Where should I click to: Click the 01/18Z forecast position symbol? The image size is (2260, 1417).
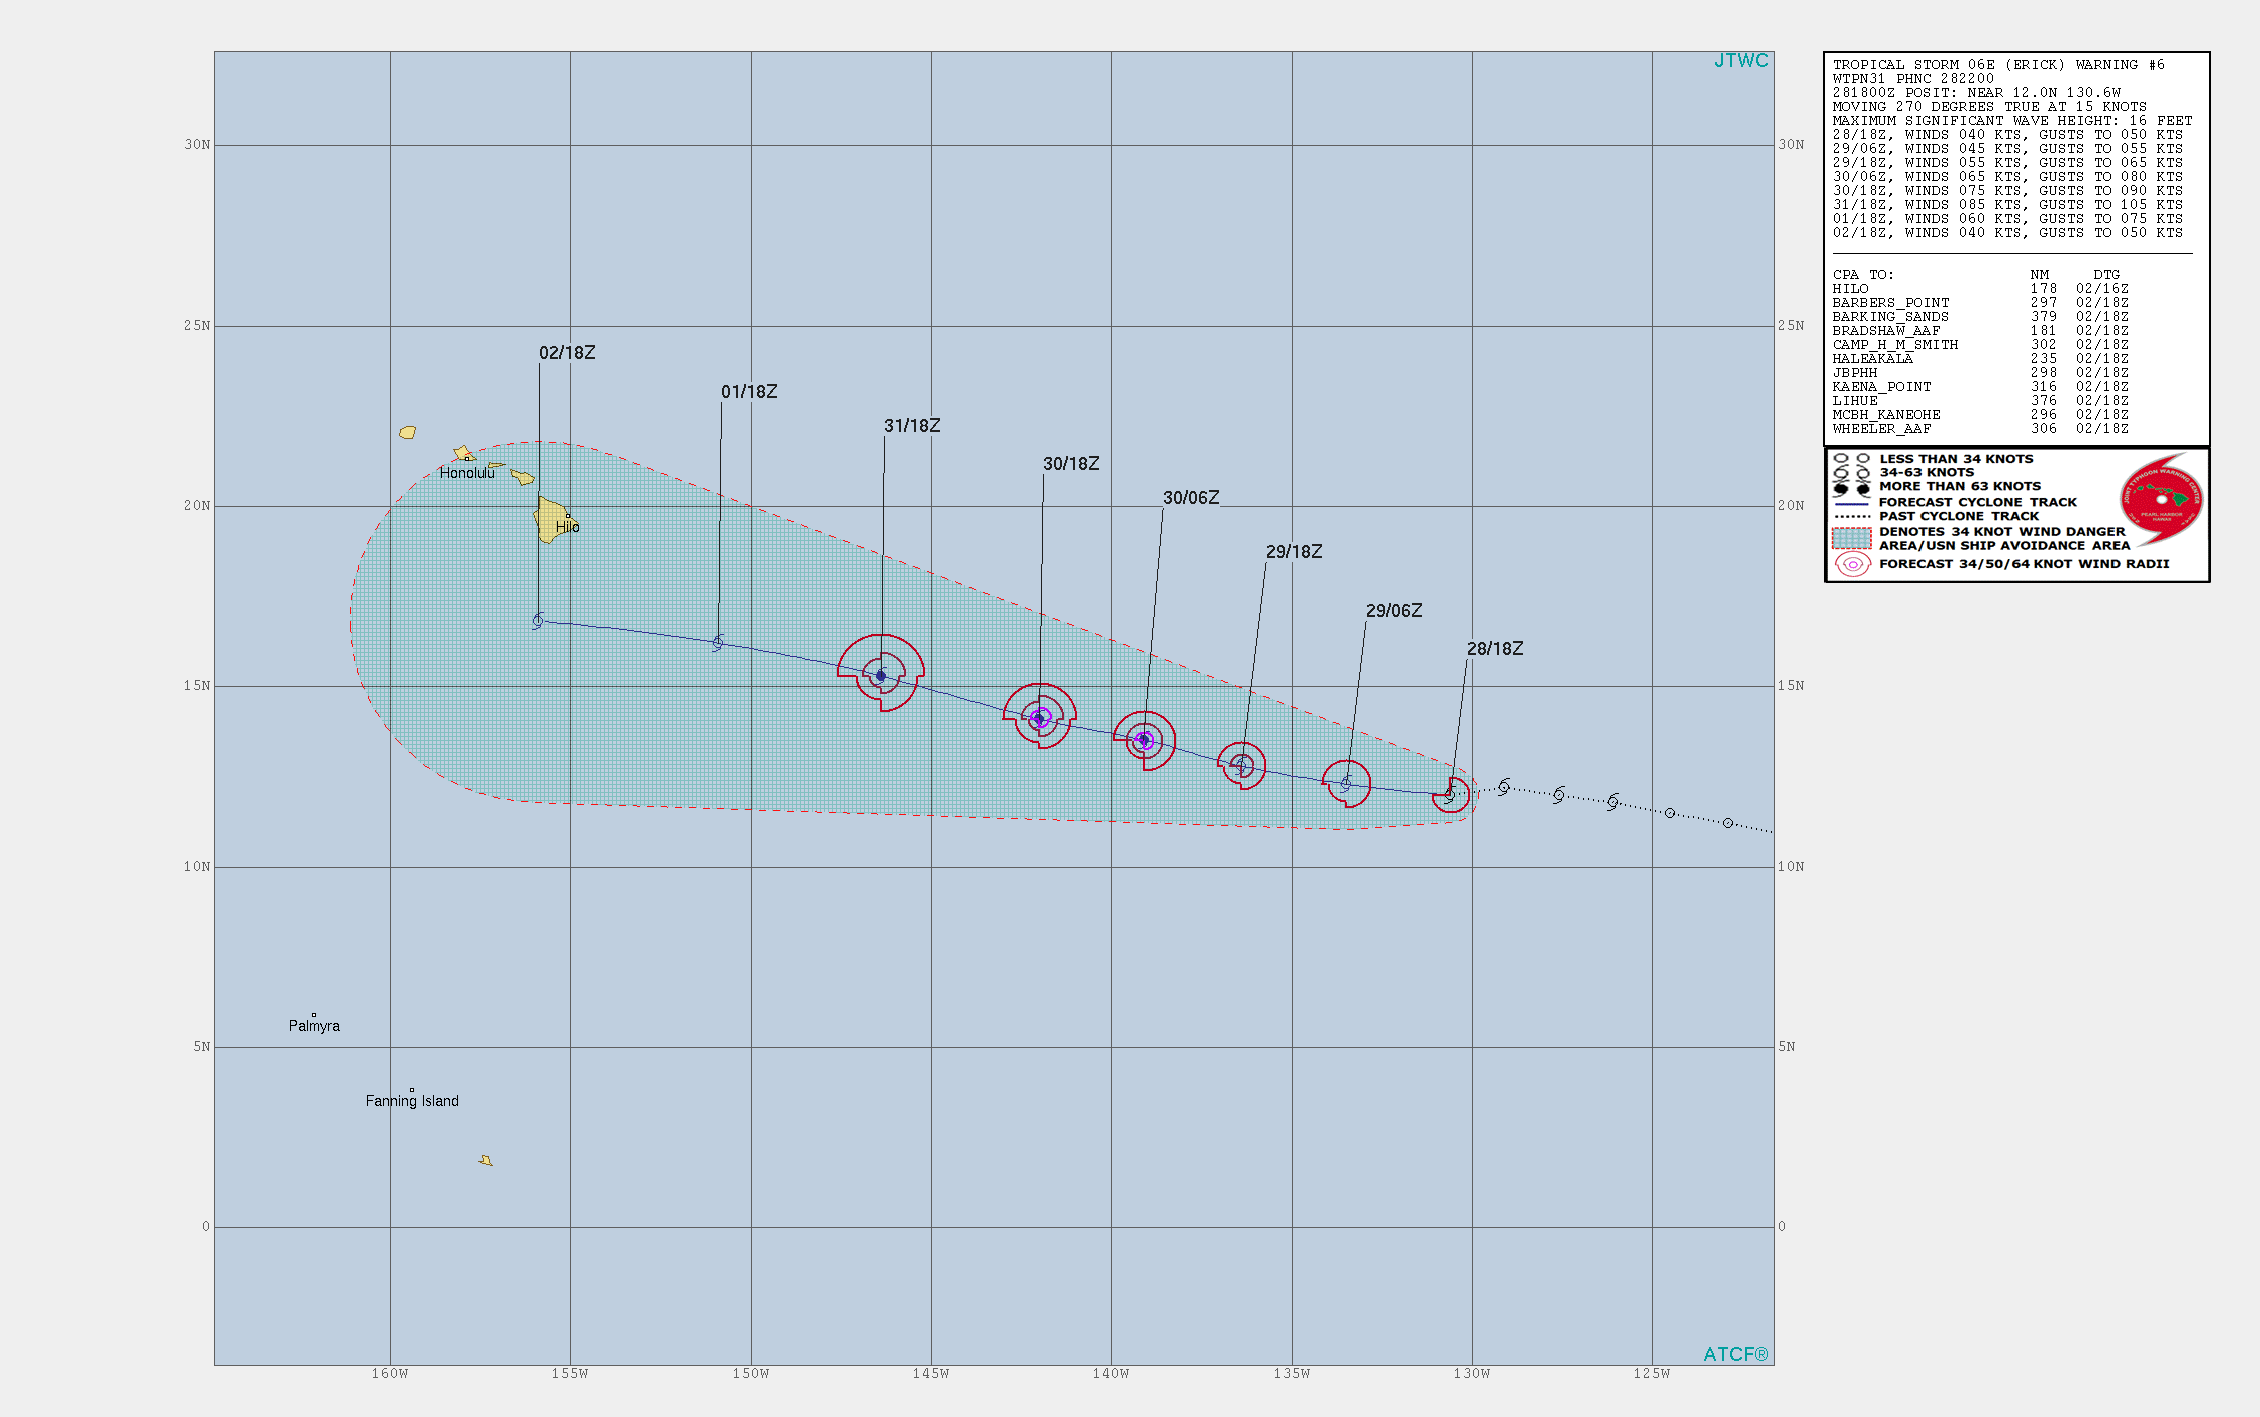point(718,643)
